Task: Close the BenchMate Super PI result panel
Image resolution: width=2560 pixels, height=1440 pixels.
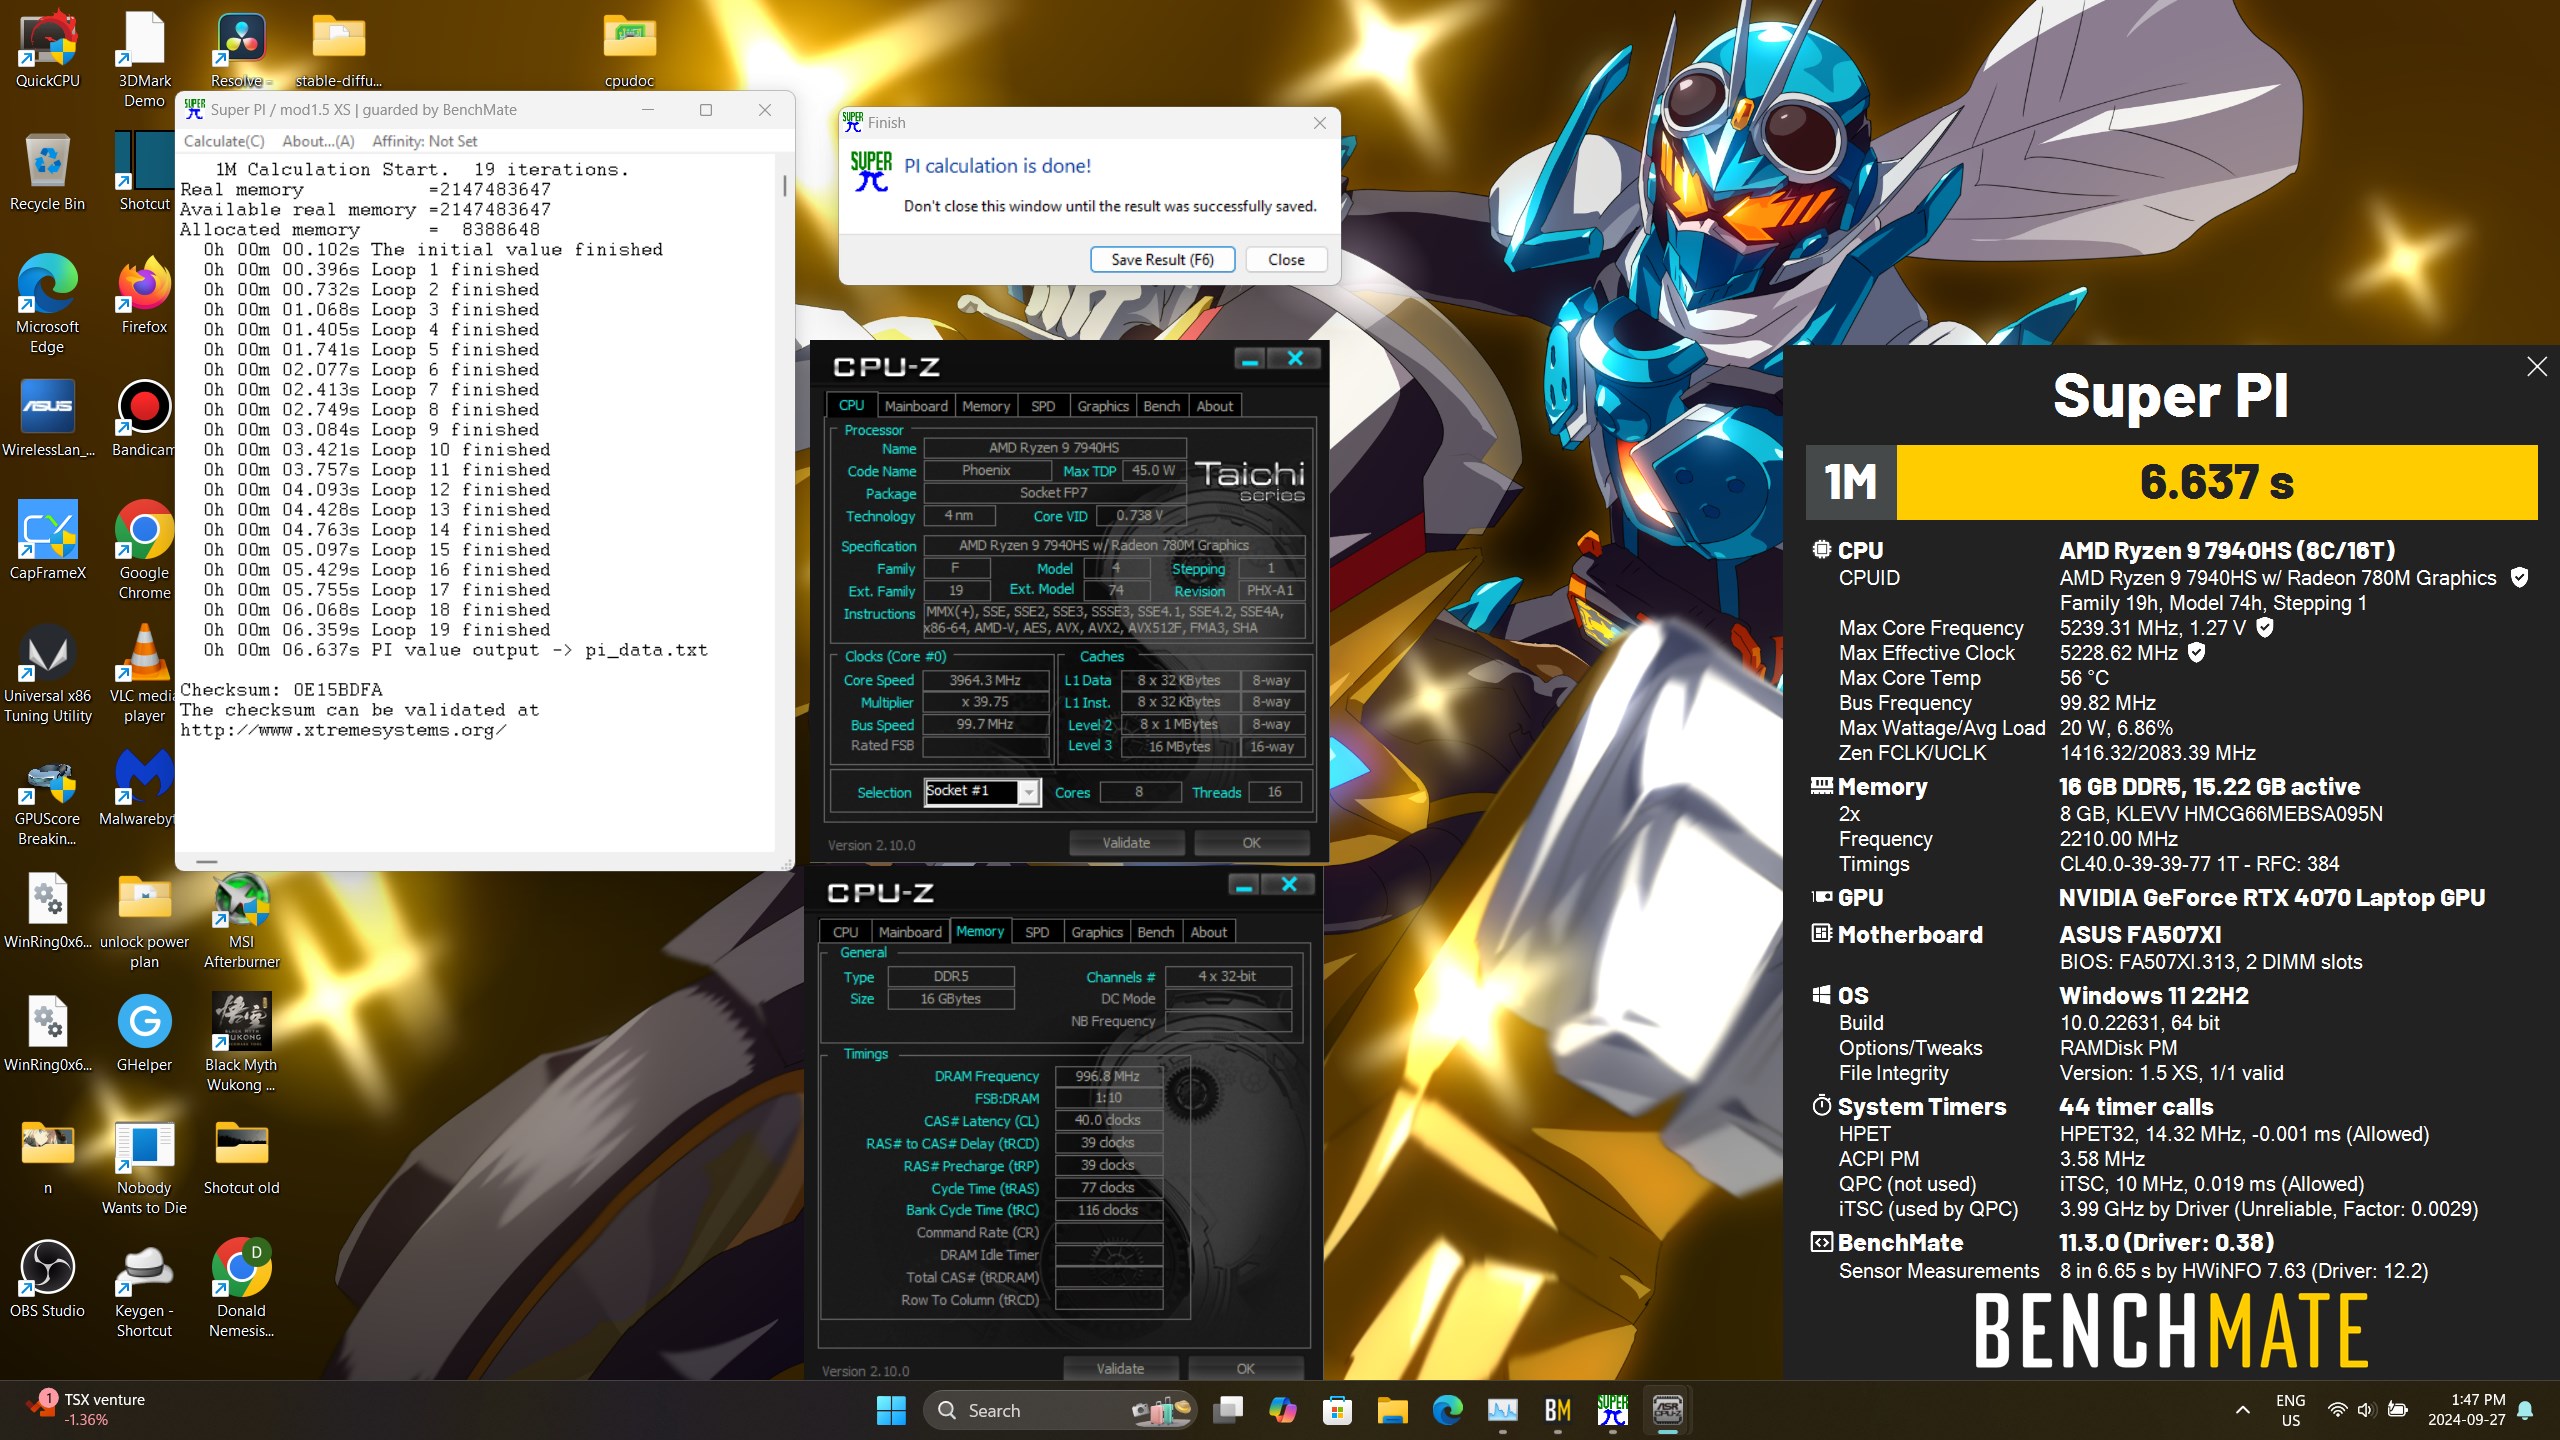Action: point(2536,367)
